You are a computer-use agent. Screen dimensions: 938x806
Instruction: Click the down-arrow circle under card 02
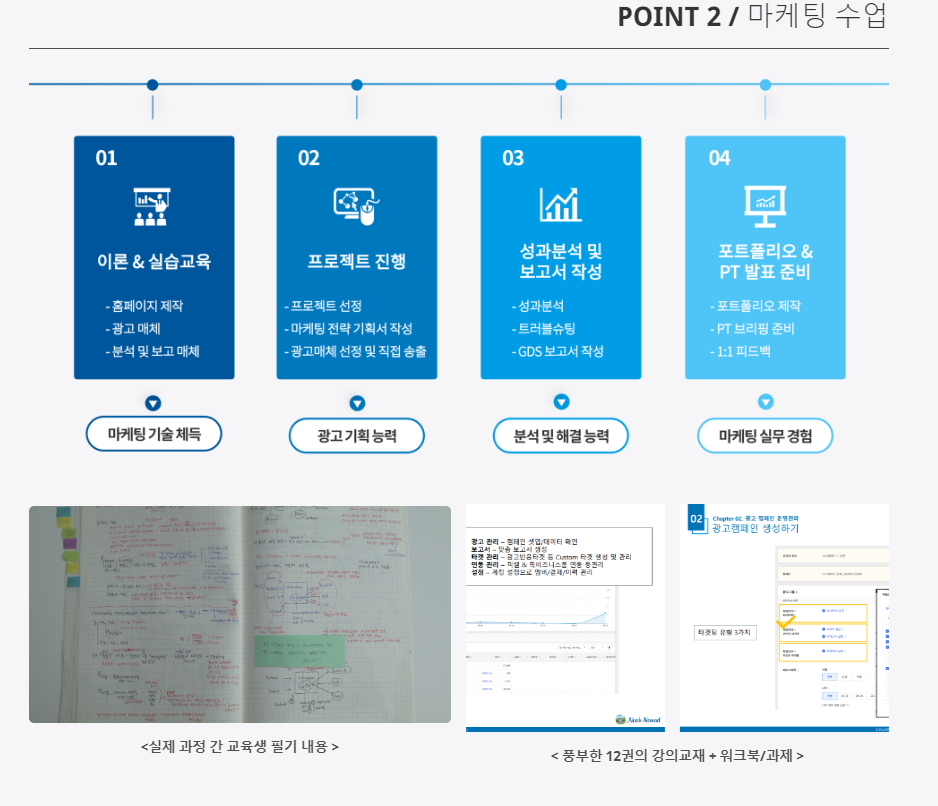coord(357,403)
